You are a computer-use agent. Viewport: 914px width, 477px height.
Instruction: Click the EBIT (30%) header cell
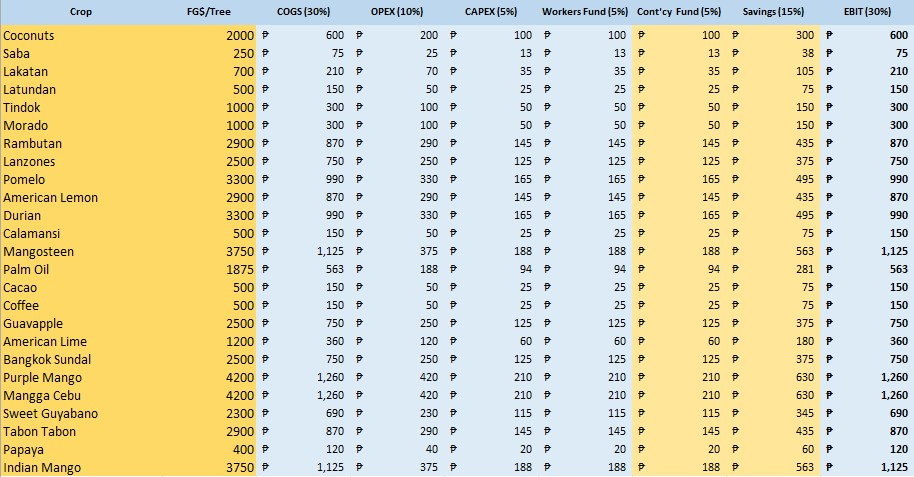(x=868, y=12)
